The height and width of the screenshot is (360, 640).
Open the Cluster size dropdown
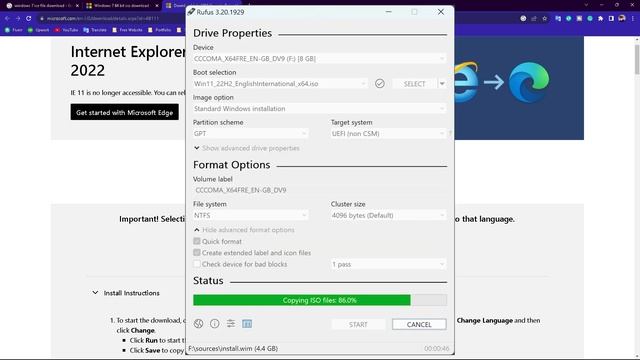389,215
